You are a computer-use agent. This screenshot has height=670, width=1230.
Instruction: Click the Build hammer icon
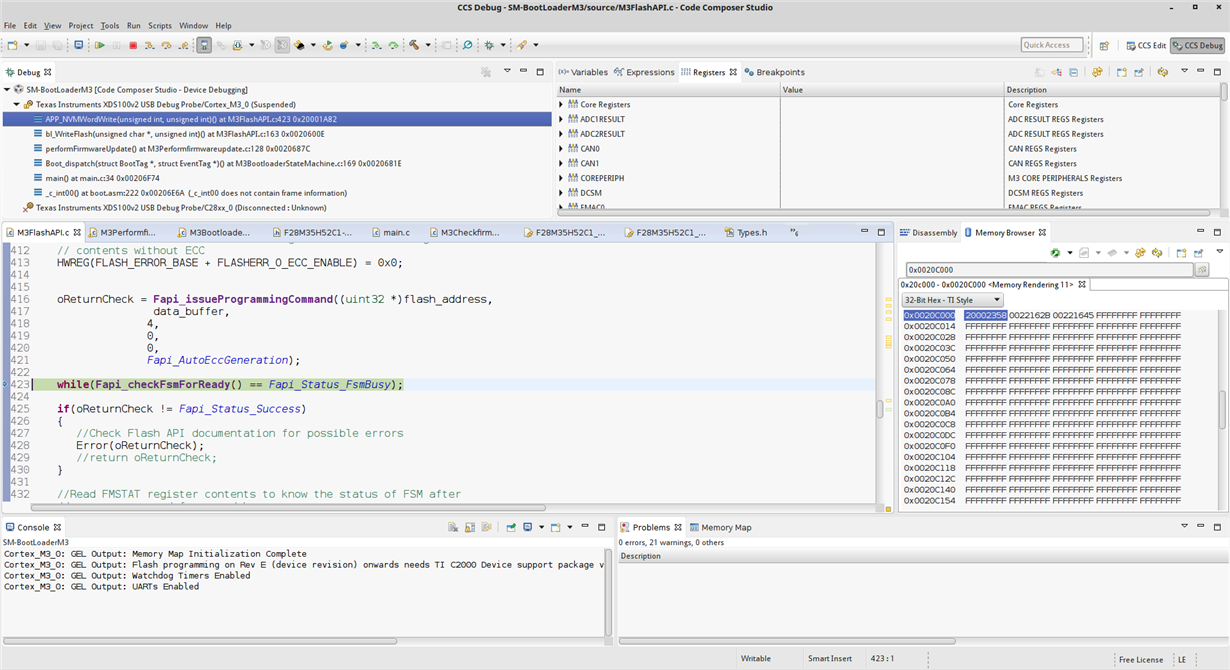coord(415,45)
